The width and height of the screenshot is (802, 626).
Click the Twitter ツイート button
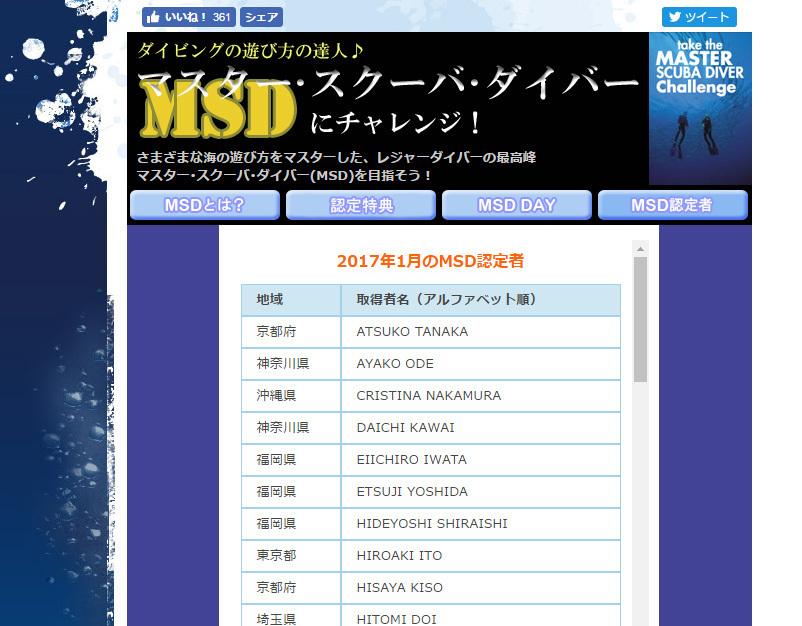click(x=699, y=17)
